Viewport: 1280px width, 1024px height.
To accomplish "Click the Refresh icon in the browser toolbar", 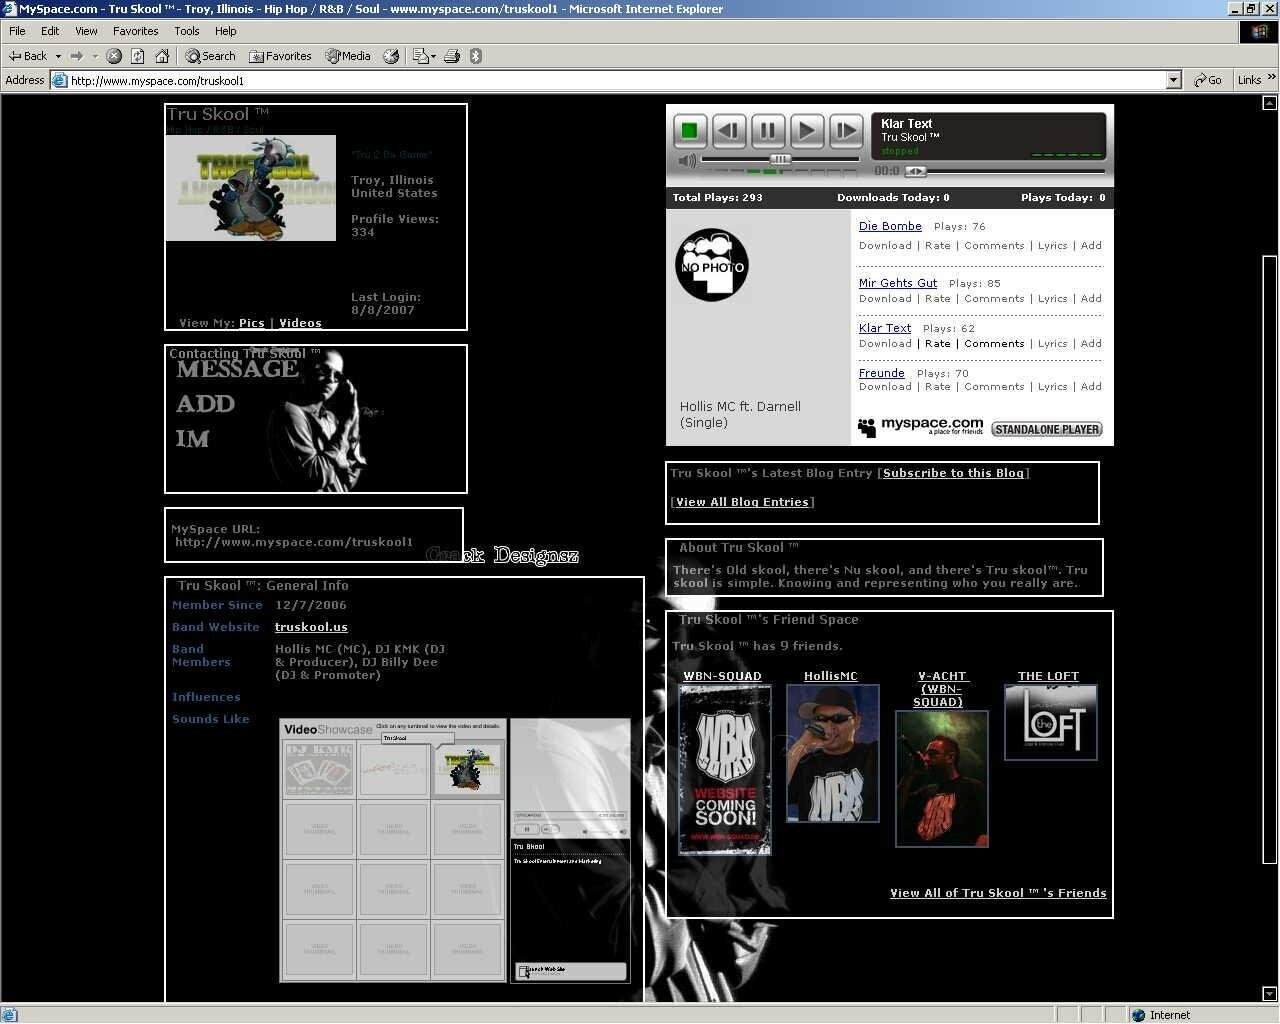I will pos(137,56).
